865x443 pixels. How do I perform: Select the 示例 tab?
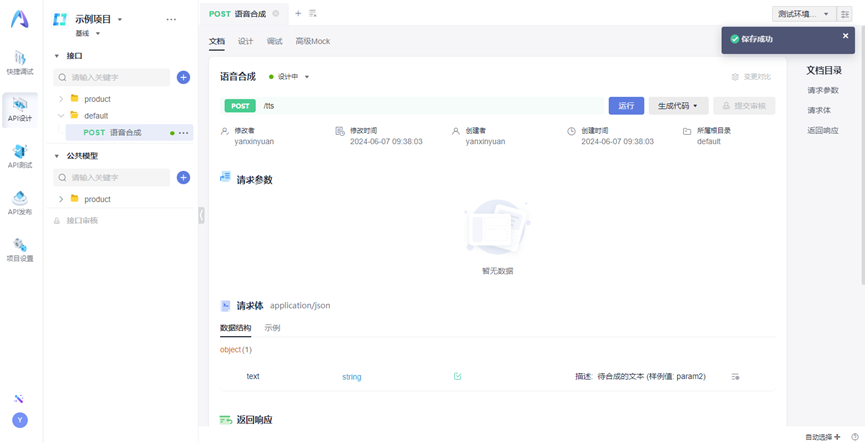272,328
